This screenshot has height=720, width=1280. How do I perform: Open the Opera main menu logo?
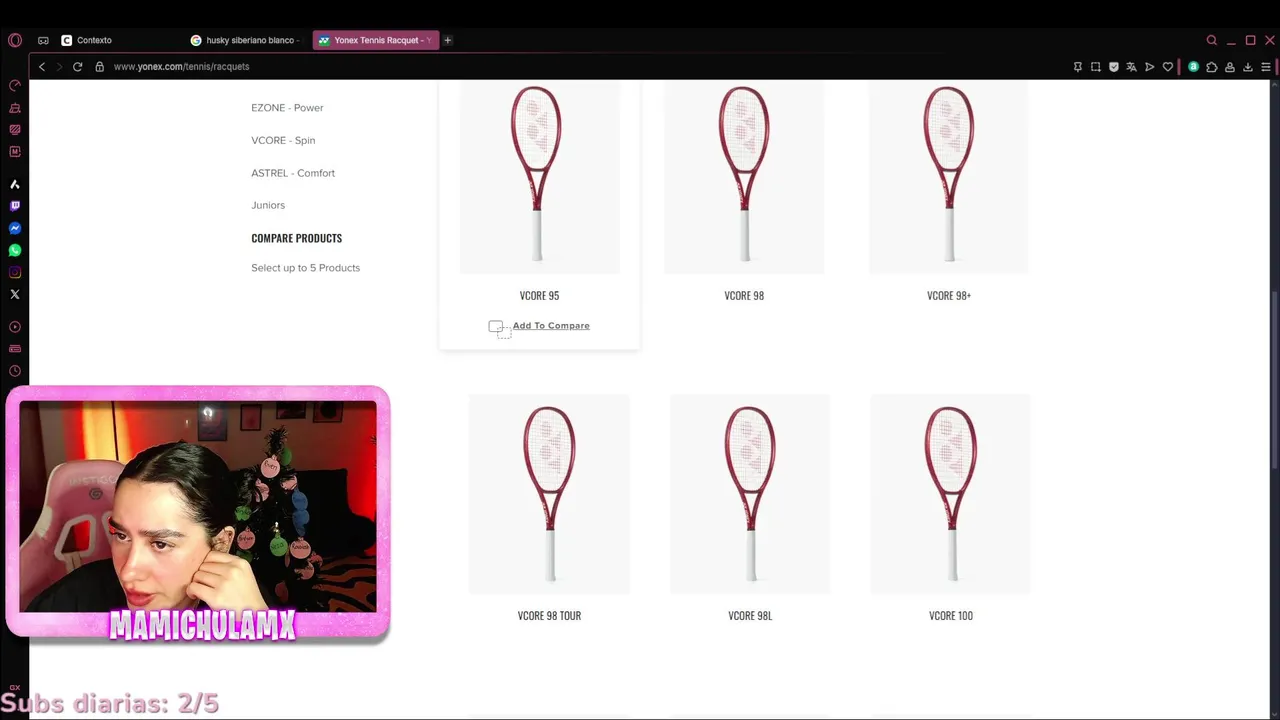click(x=15, y=40)
